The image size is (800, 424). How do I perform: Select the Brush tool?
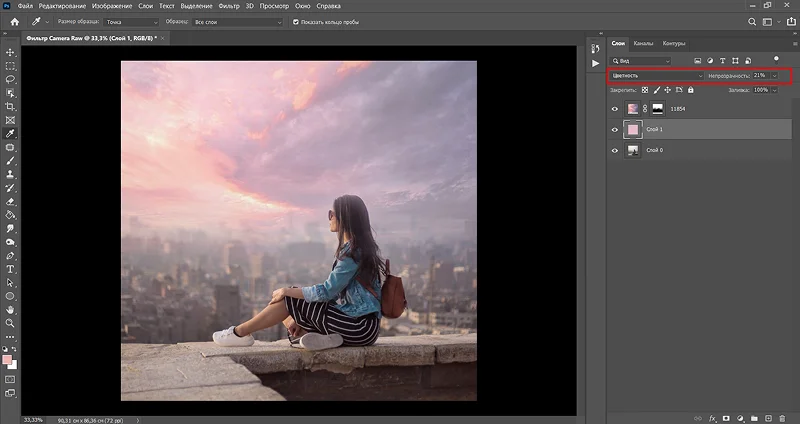(x=10, y=161)
